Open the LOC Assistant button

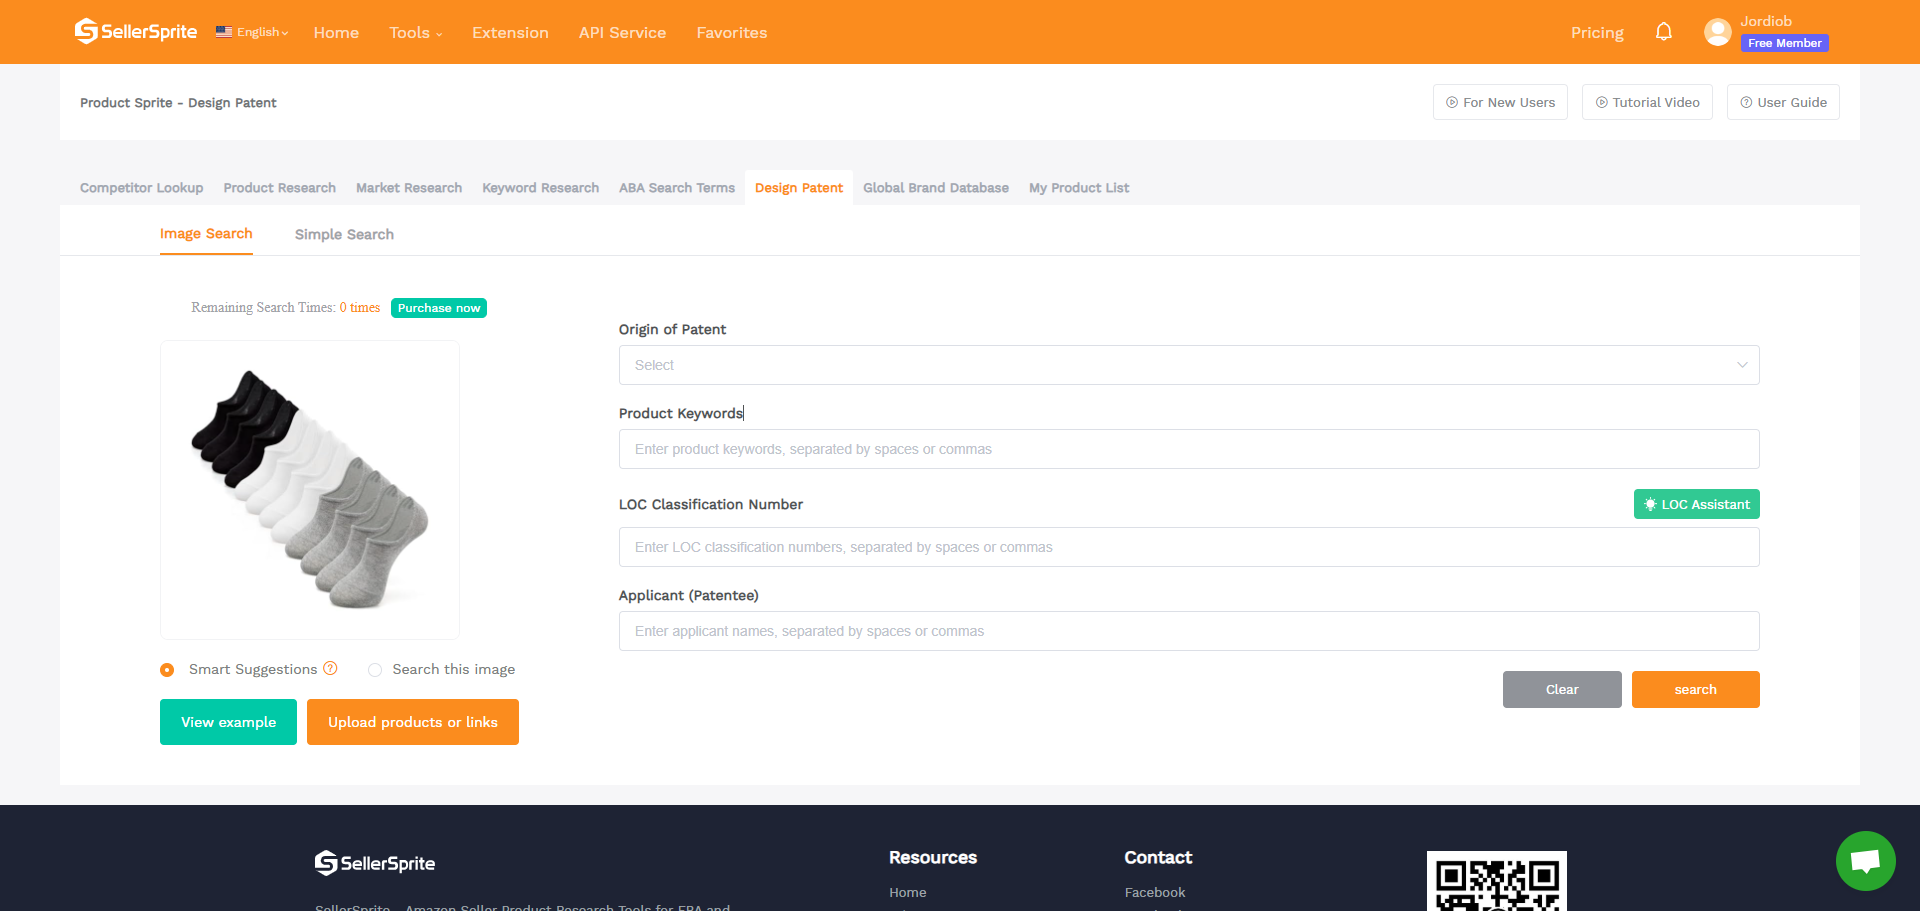coord(1697,504)
